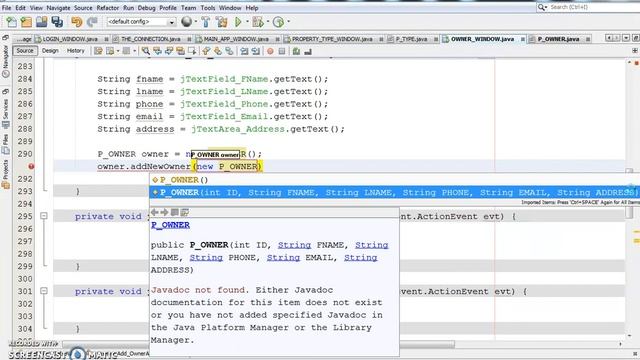Switch to THE_CONNECTION.java tab
Image resolution: width=640 pixels, height=360 pixels.
coord(150,39)
